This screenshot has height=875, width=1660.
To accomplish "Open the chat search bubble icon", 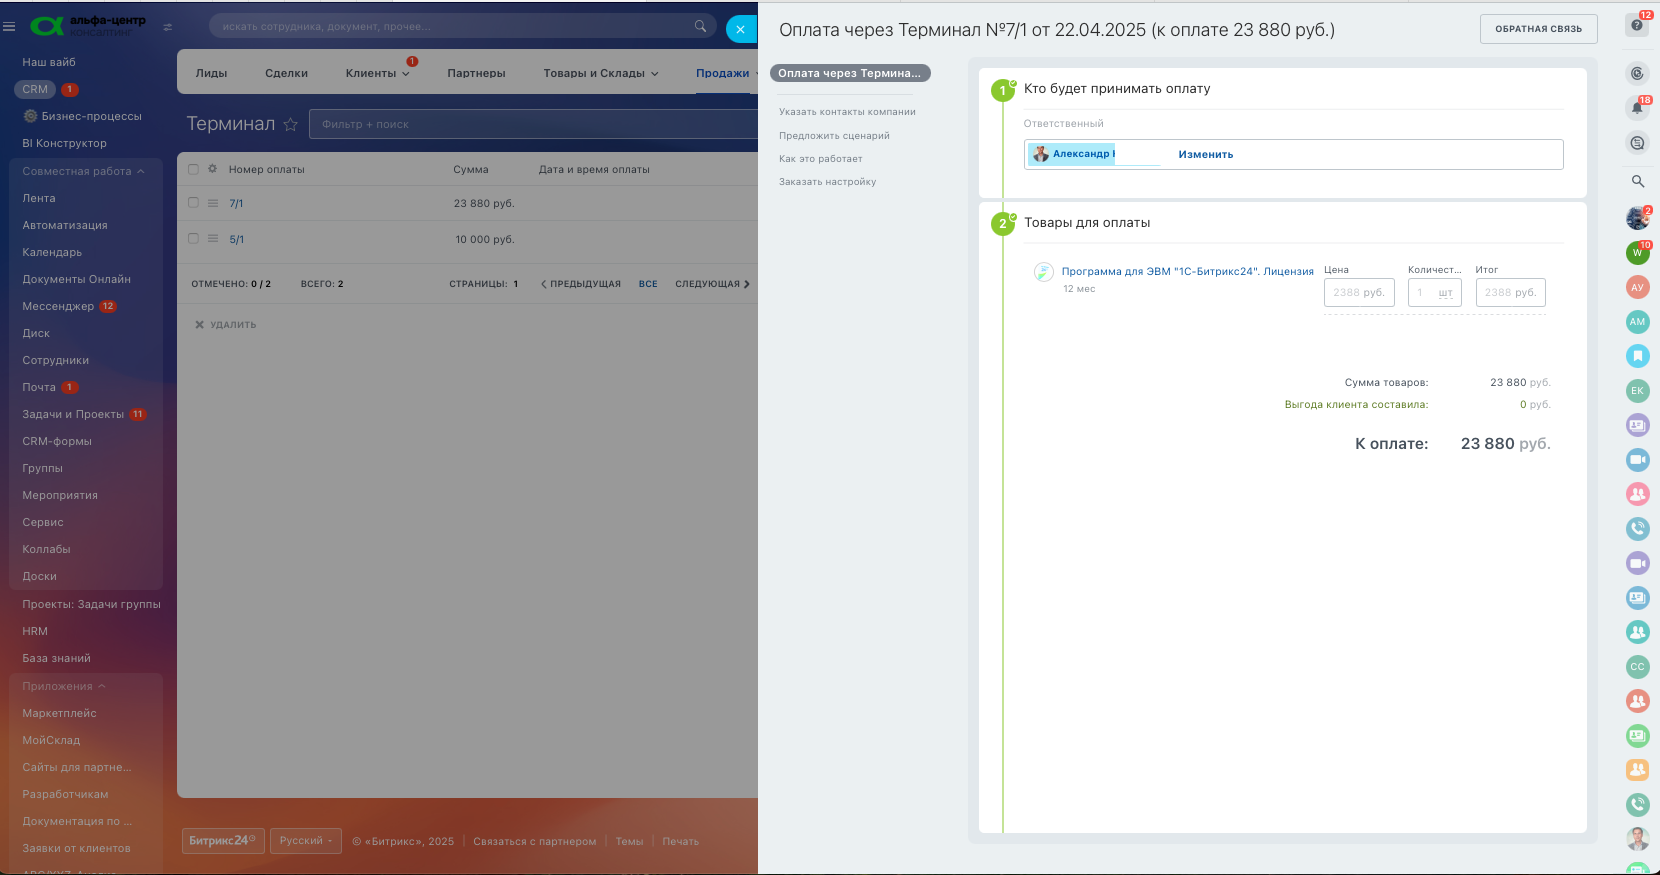I will point(1637,143).
